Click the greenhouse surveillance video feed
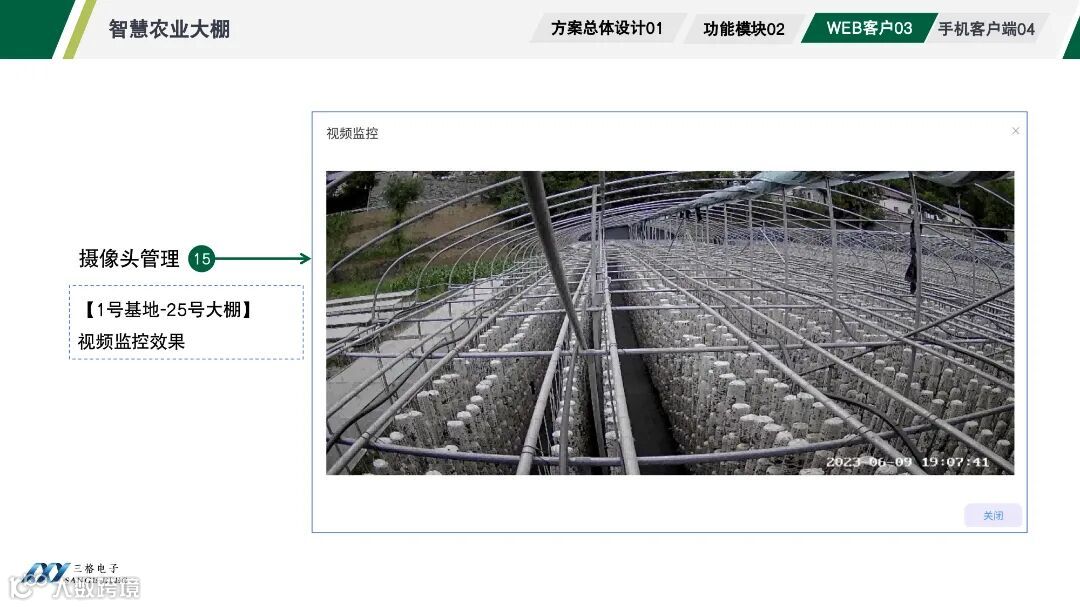This screenshot has height=607, width=1080. point(669,322)
